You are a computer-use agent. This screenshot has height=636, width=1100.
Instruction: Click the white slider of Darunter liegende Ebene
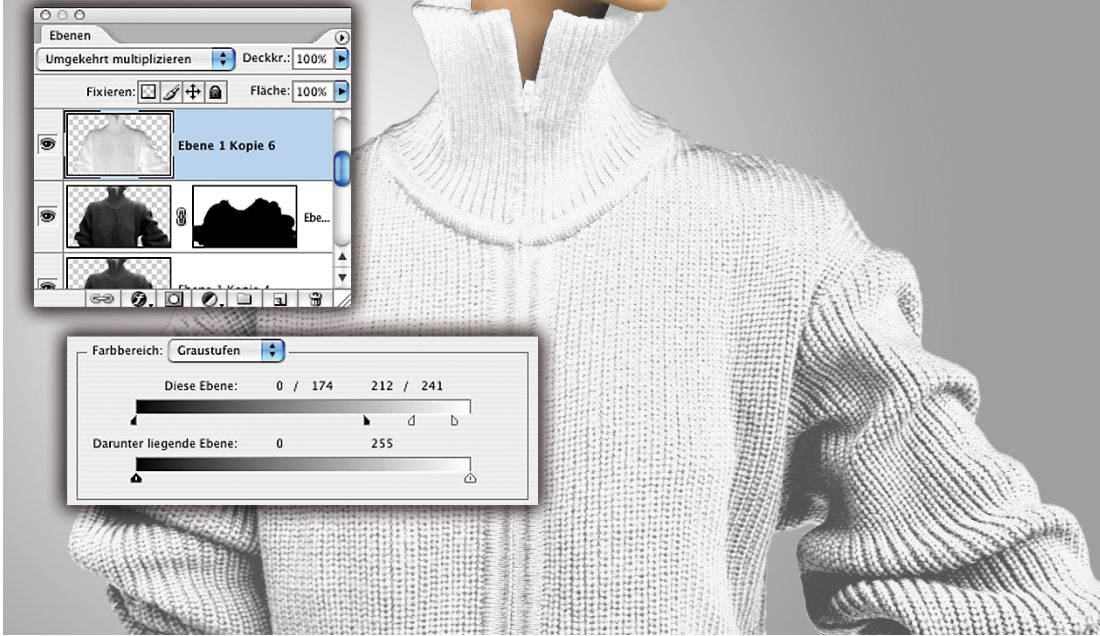tap(470, 478)
